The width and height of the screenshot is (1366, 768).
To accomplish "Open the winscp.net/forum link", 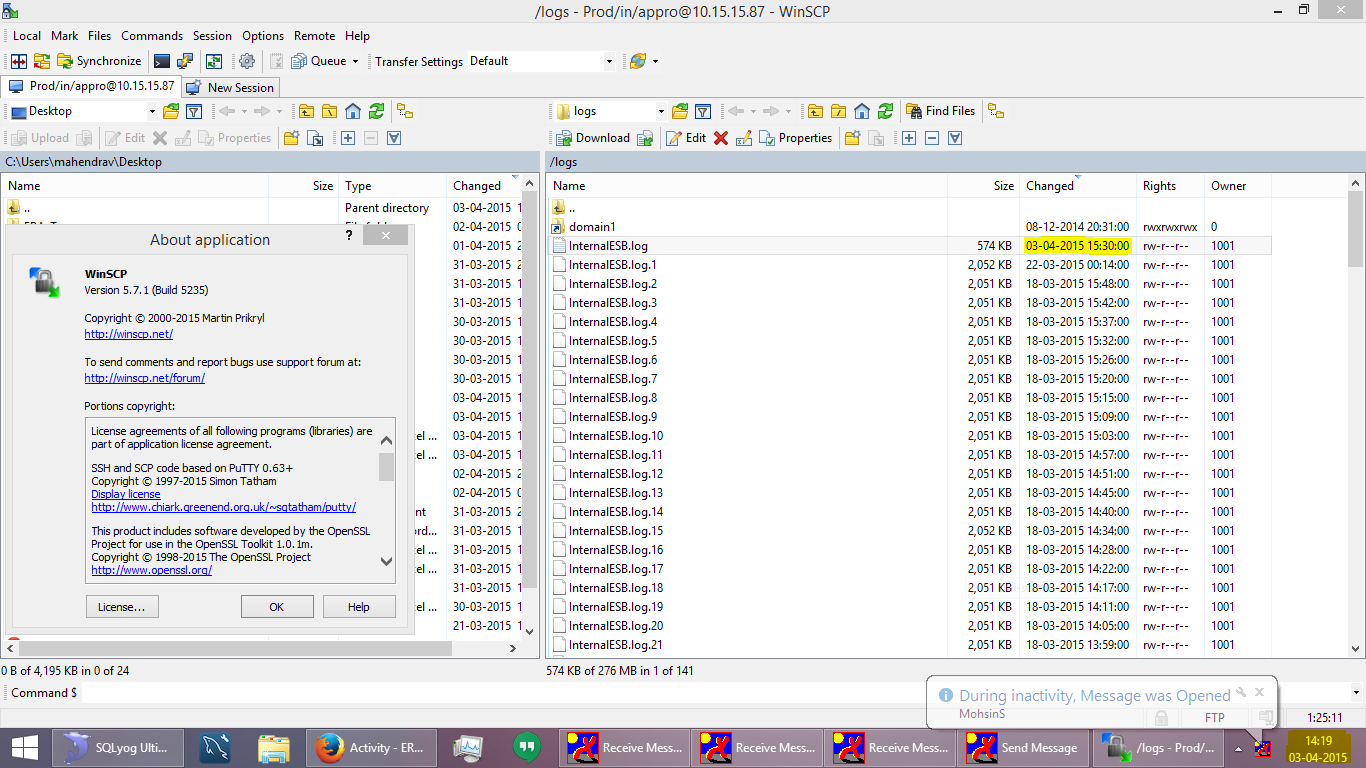I will [144, 378].
